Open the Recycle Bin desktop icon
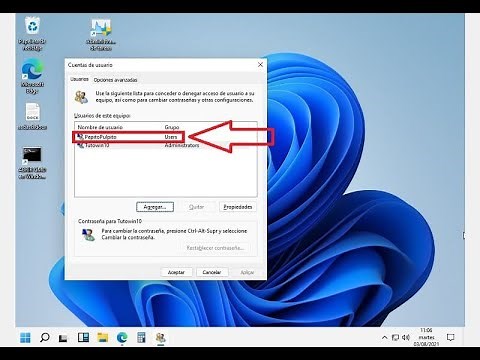480x360 pixels. pyautogui.click(x=32, y=33)
